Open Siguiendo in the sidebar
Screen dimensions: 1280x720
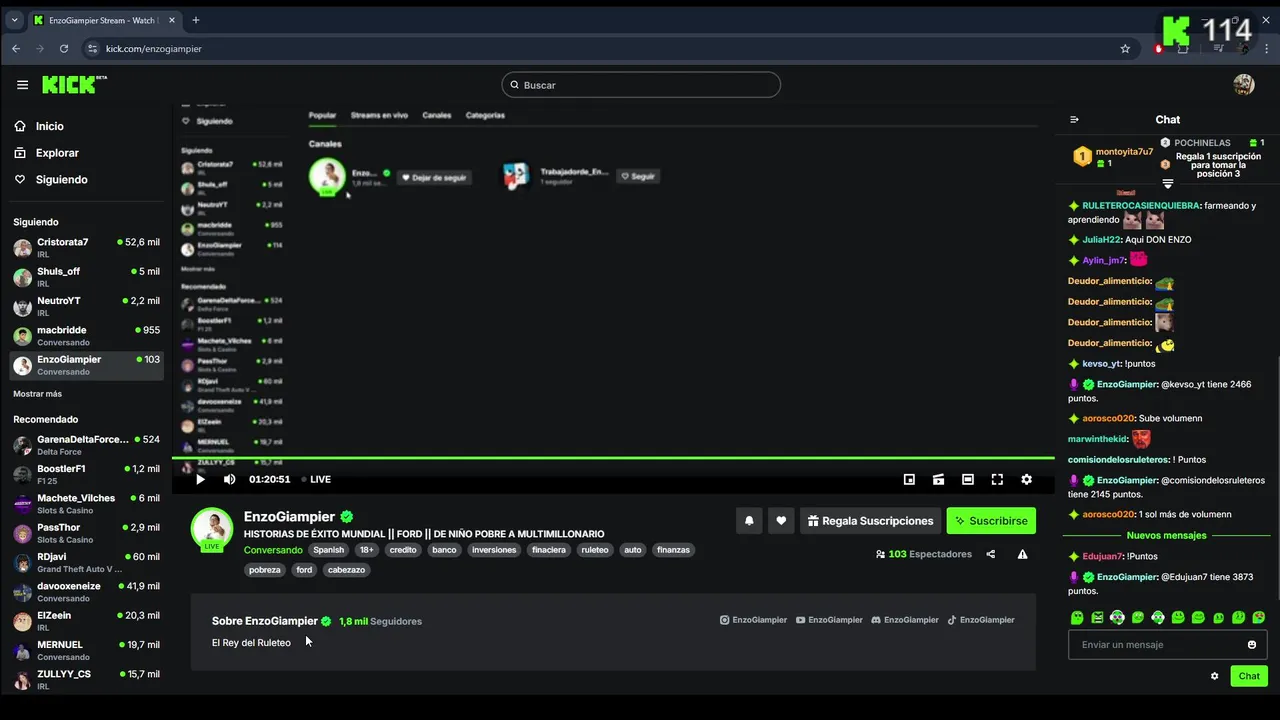pos(61,180)
